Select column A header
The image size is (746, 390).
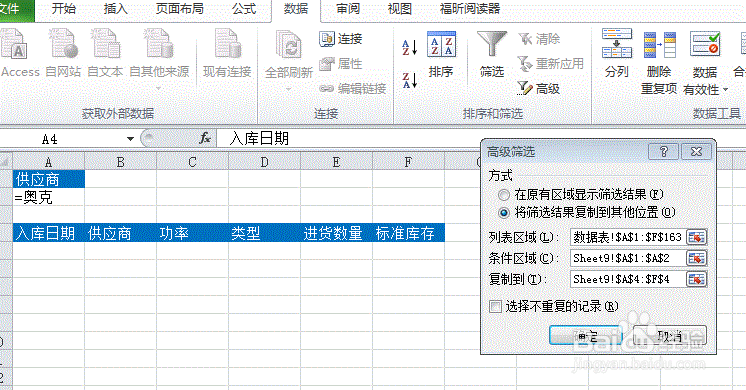tap(49, 162)
